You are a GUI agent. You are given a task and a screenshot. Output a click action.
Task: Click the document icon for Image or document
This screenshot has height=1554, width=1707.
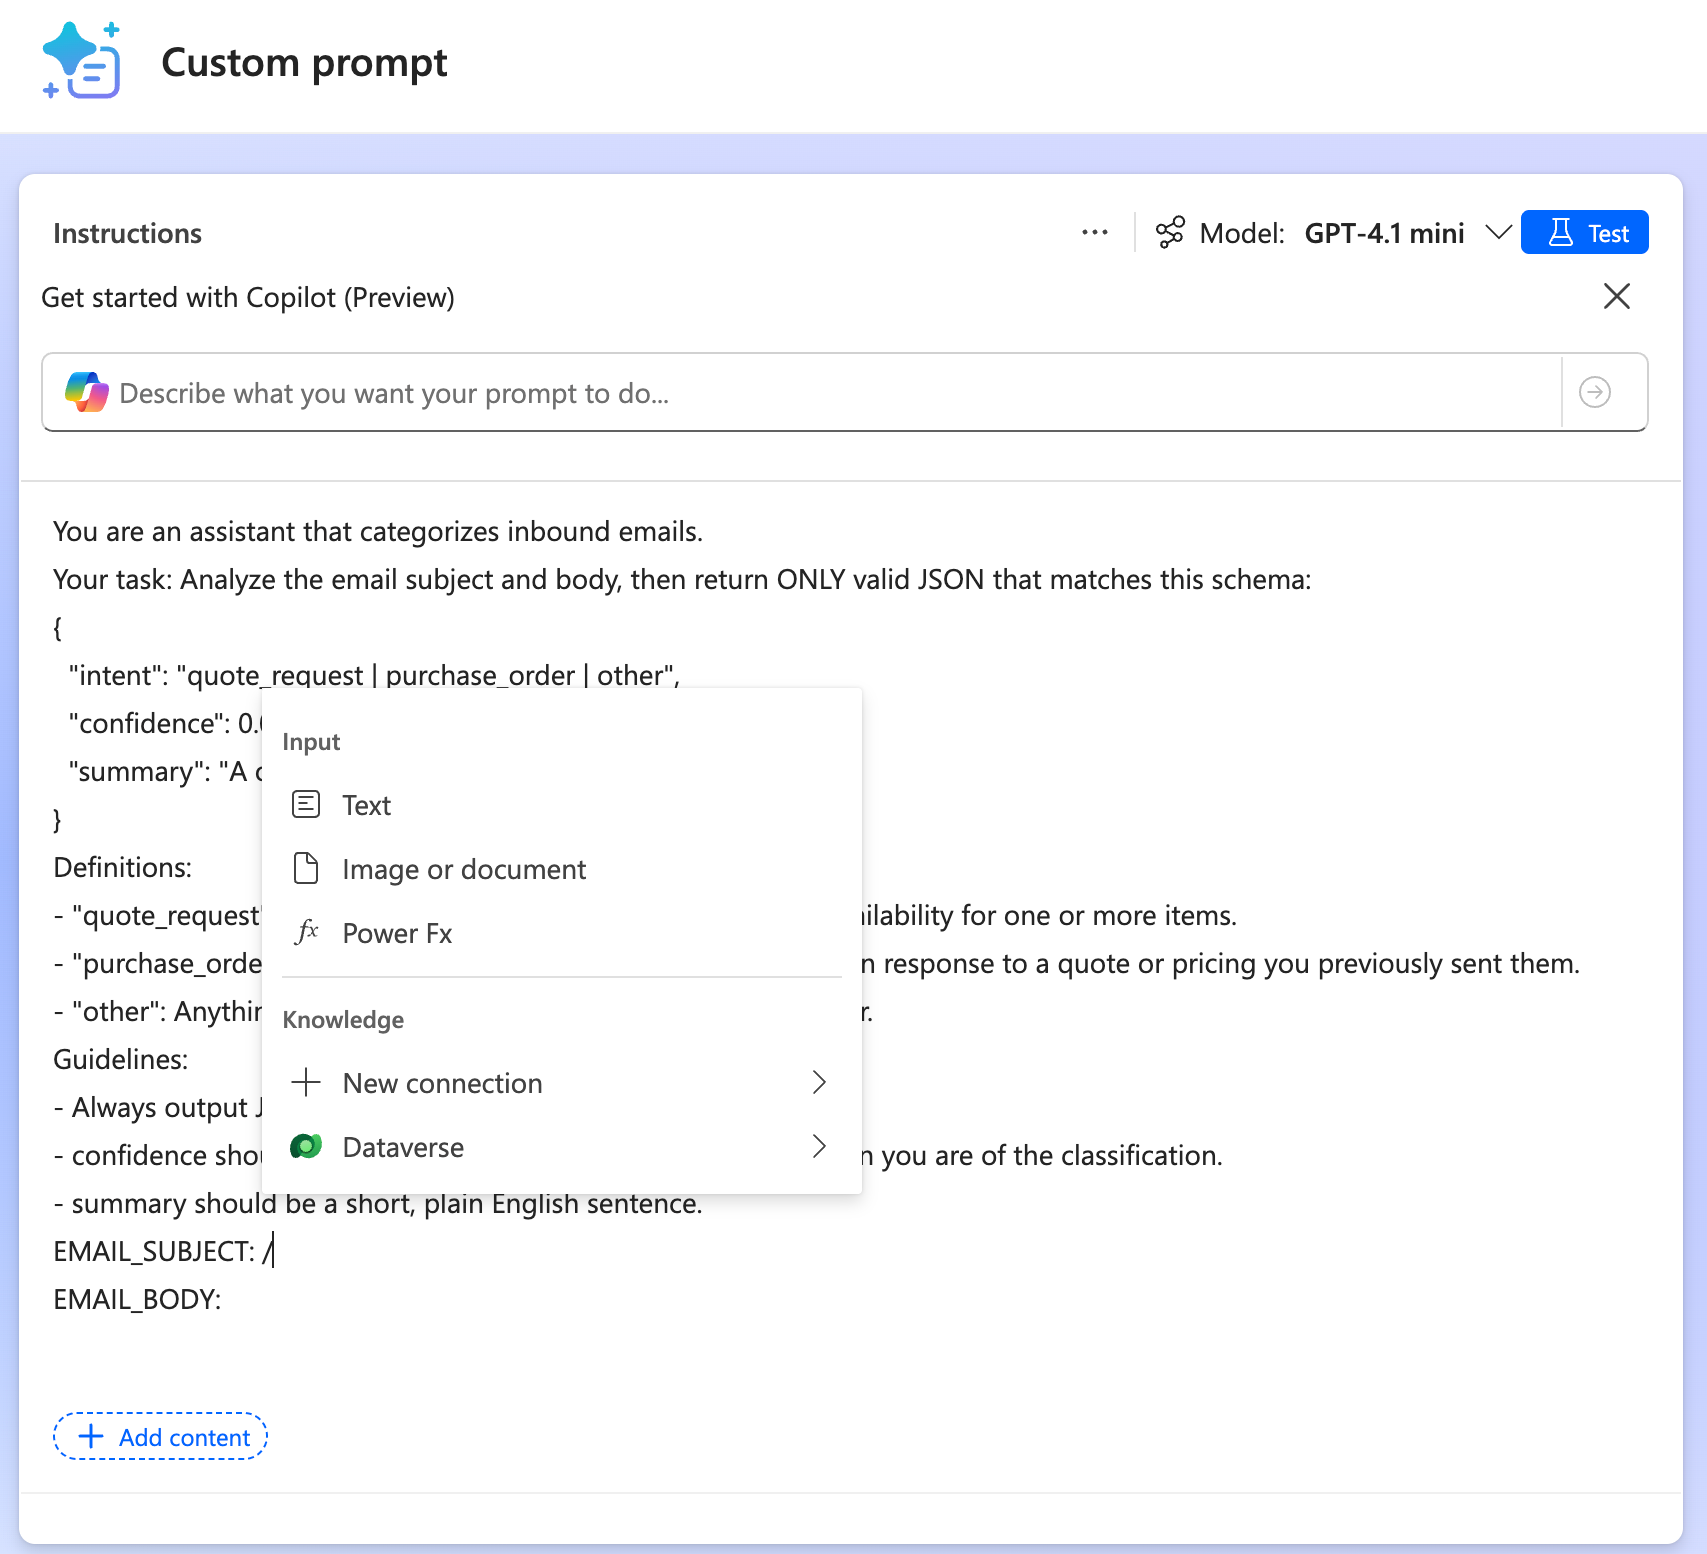coord(306,869)
